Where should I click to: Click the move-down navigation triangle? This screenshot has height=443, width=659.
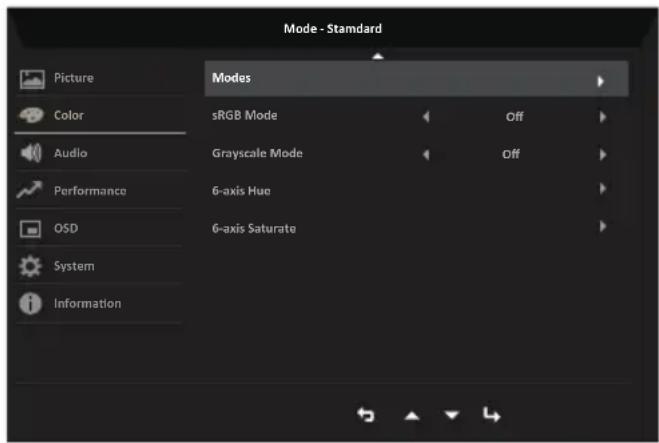point(452,415)
